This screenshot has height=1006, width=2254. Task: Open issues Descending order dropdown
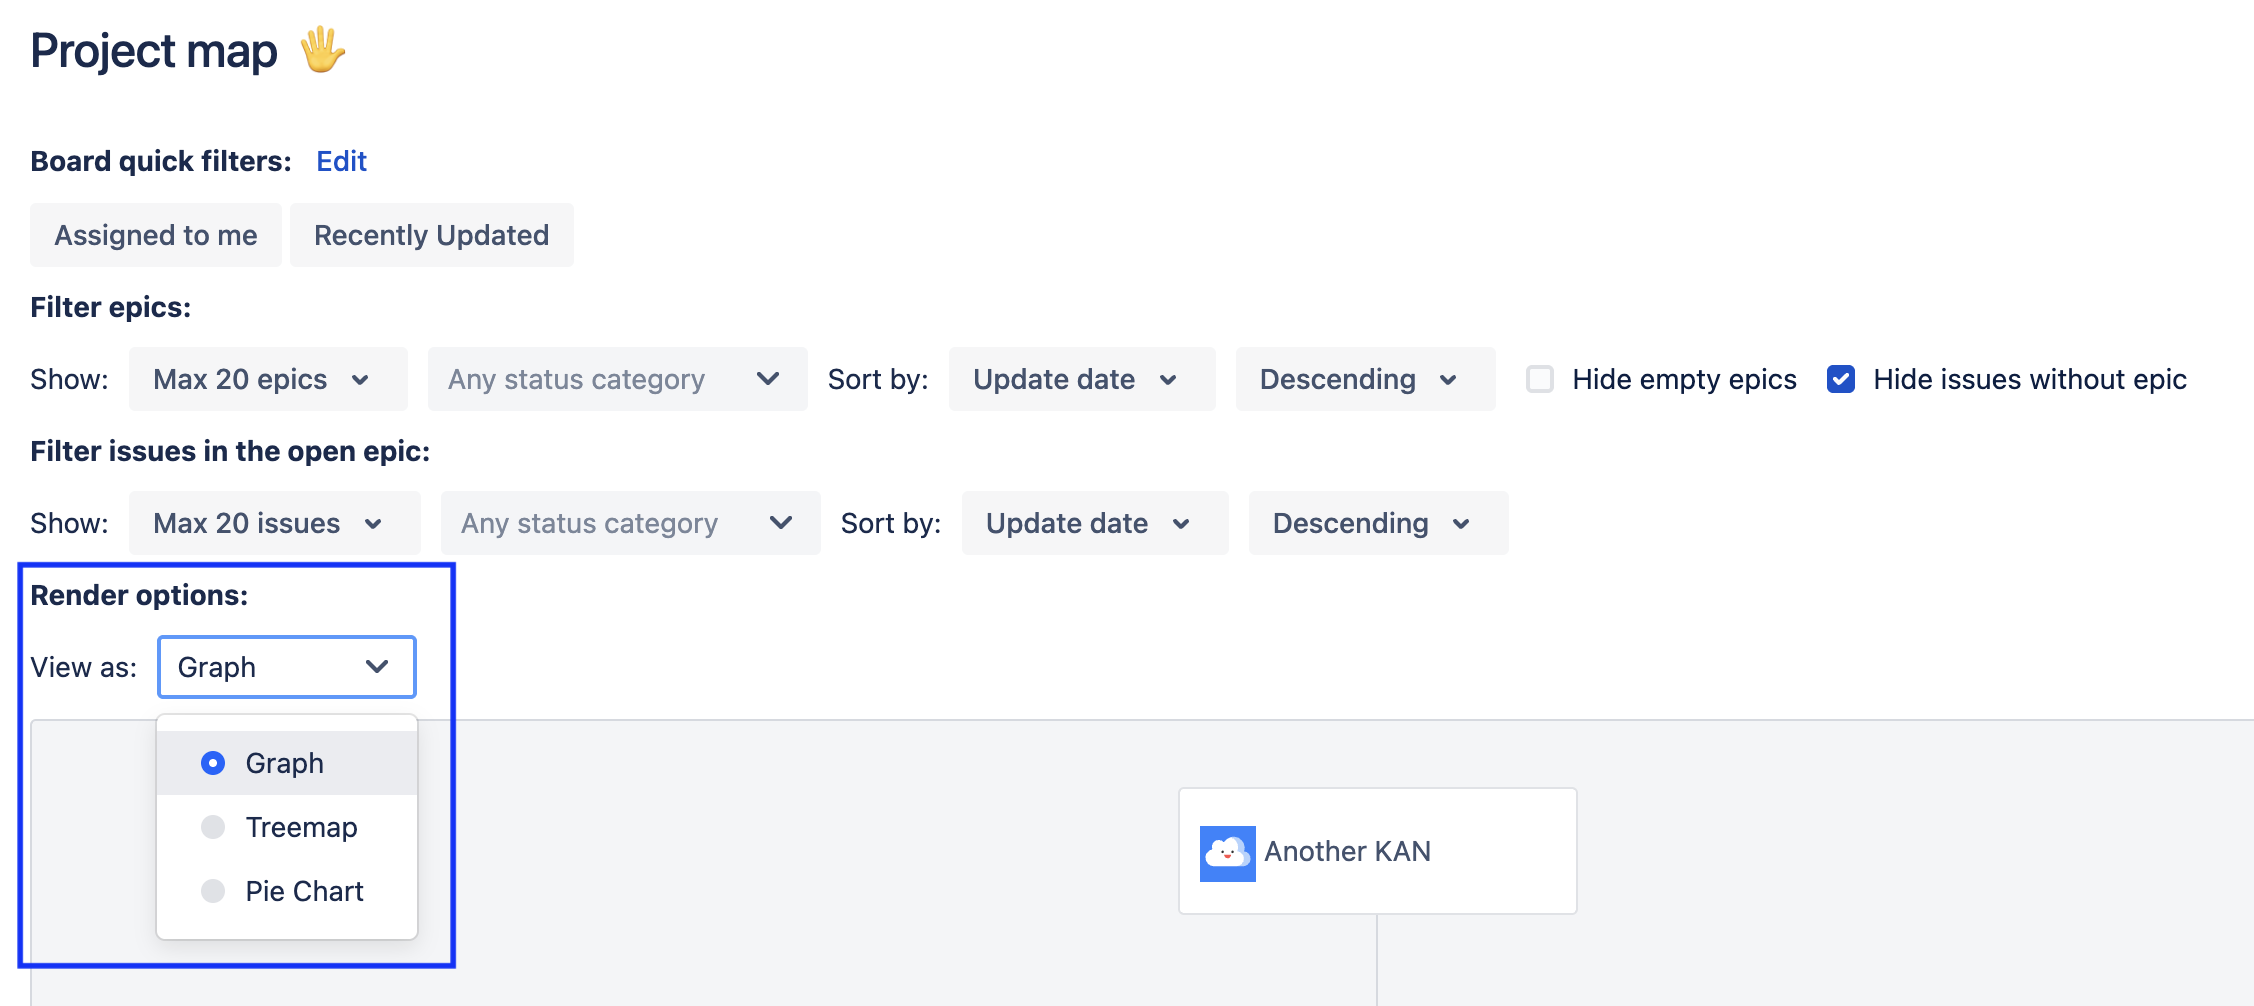pos(1378,523)
